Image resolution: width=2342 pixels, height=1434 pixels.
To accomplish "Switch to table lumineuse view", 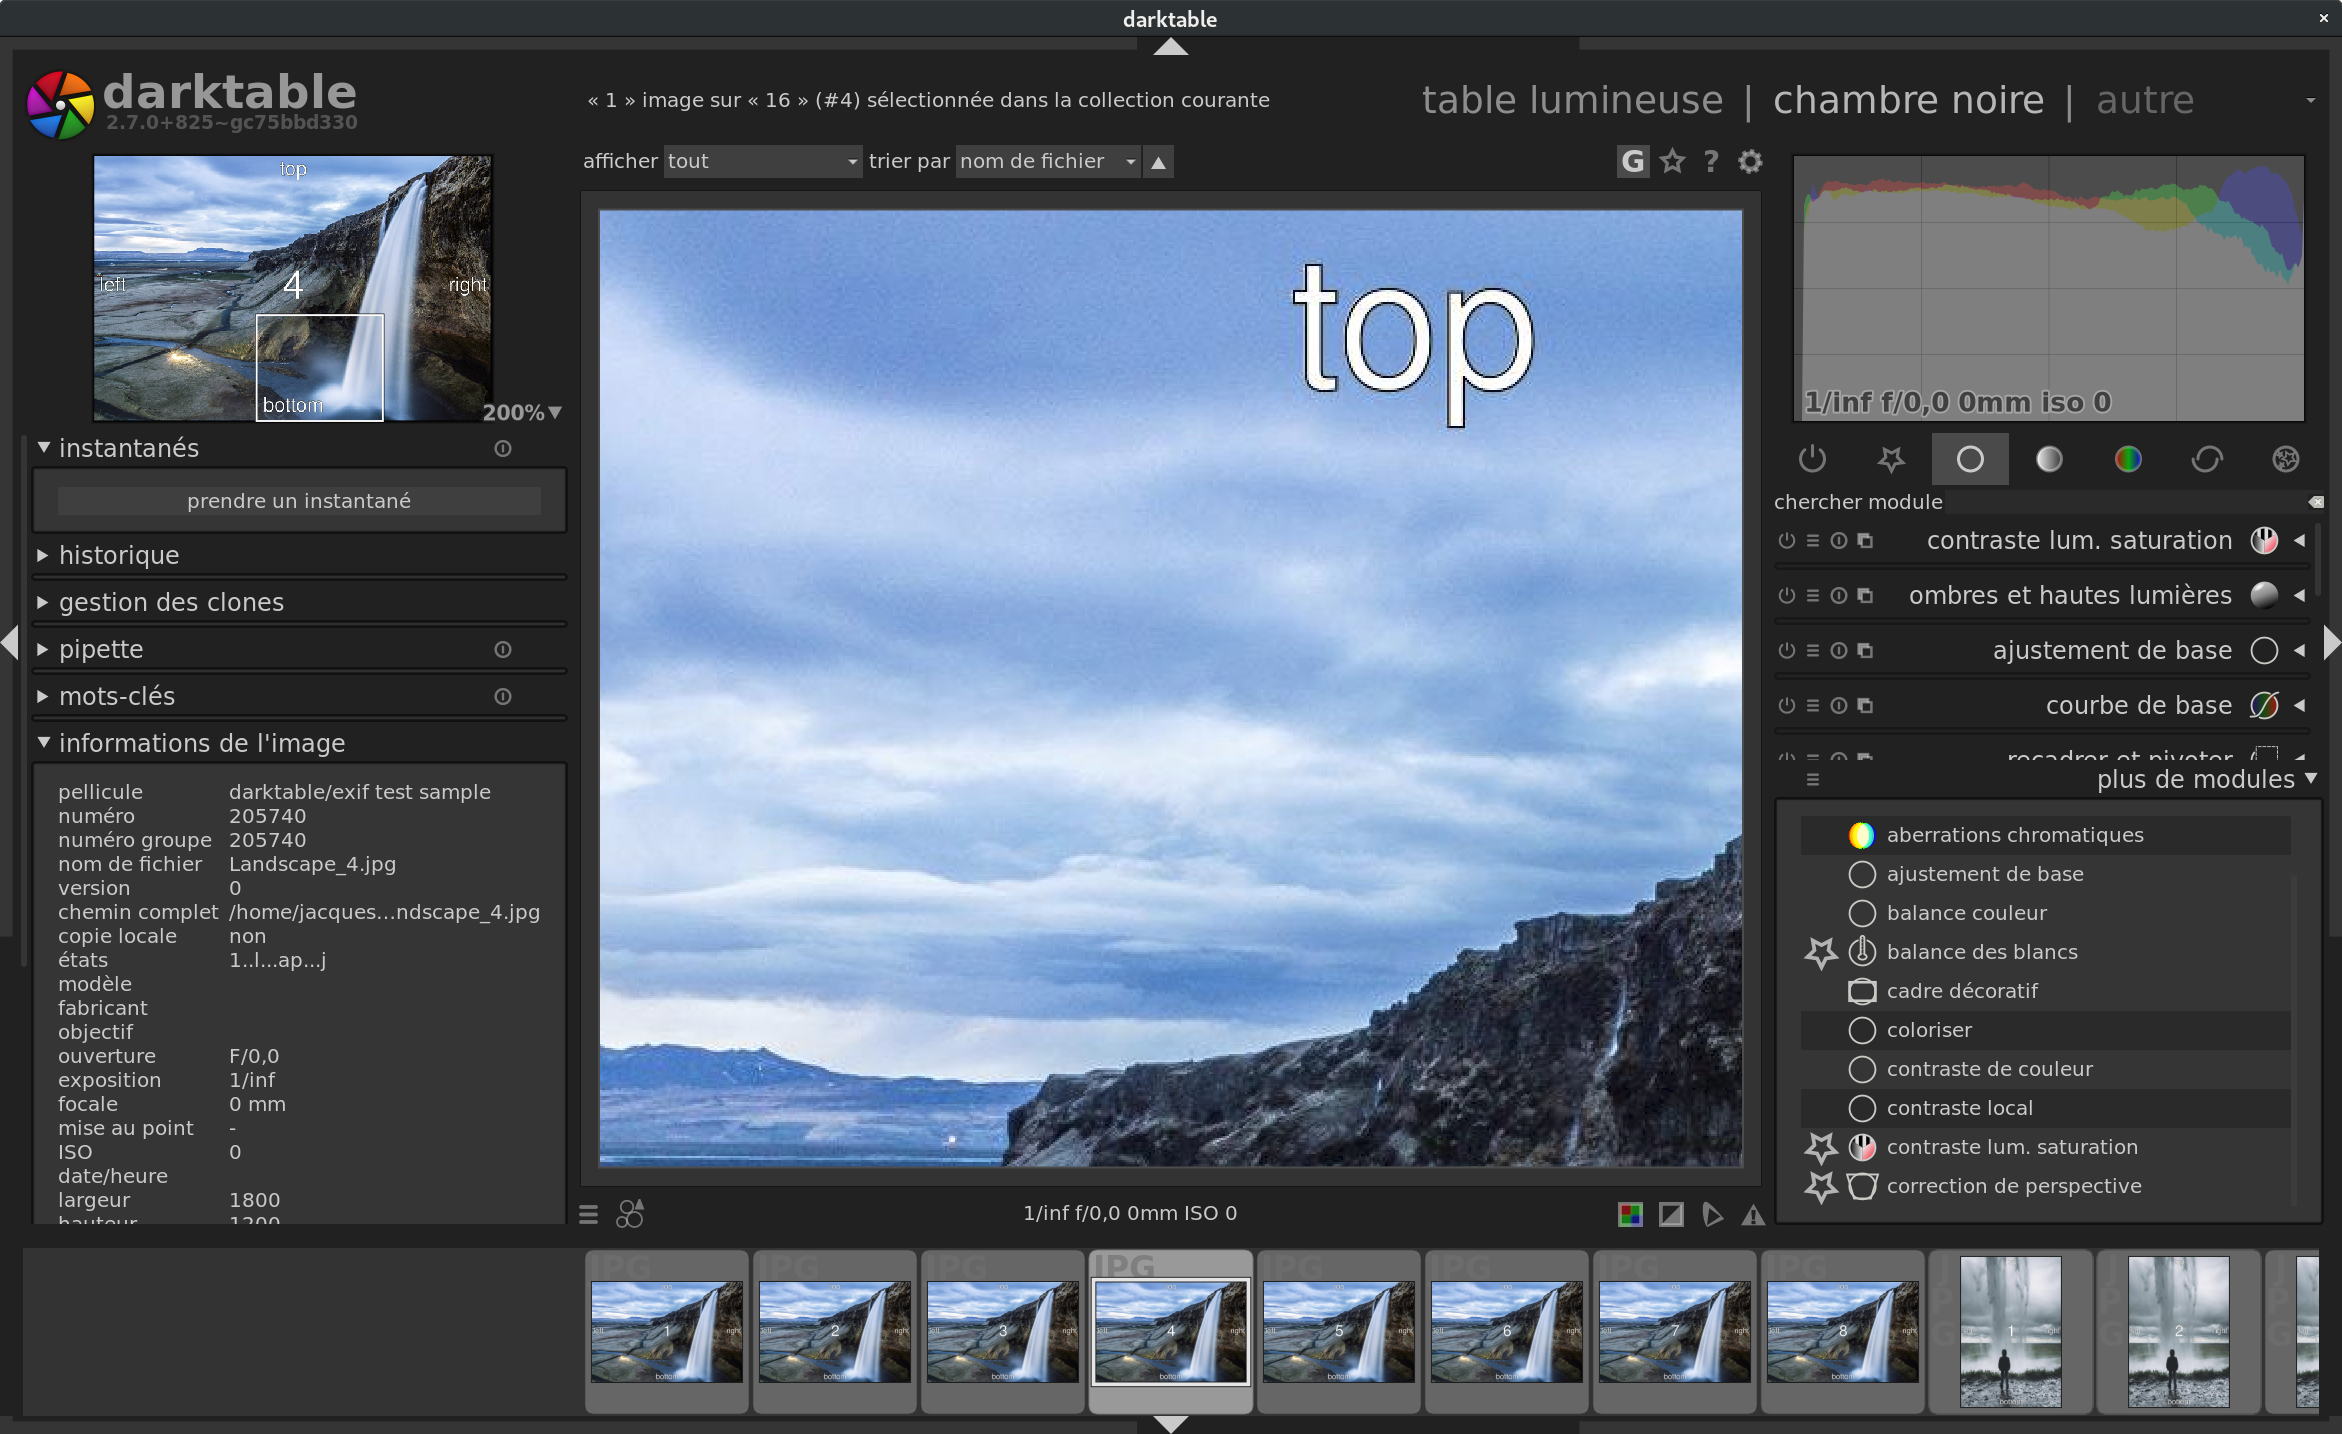I will [x=1572, y=100].
